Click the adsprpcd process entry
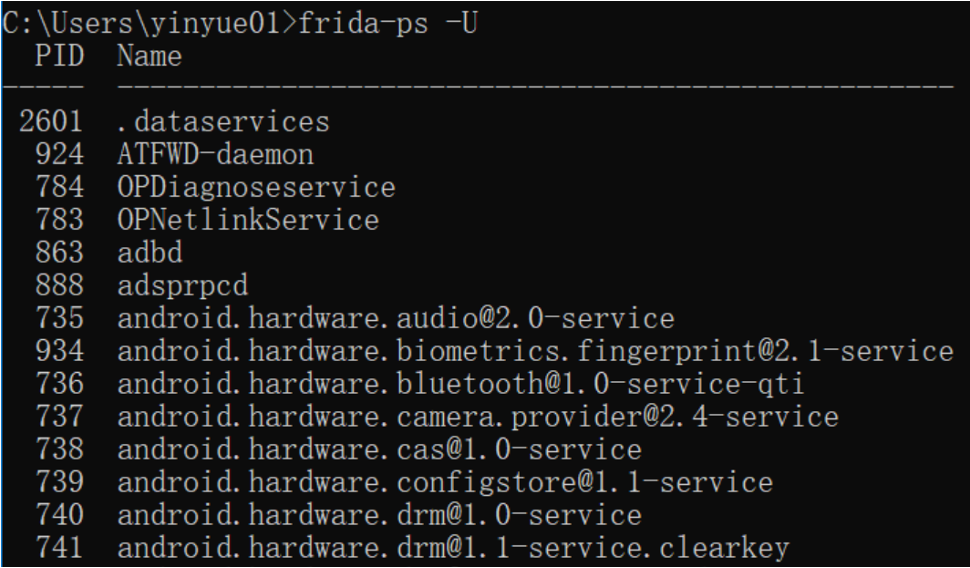The height and width of the screenshot is (568, 970). coord(182,285)
